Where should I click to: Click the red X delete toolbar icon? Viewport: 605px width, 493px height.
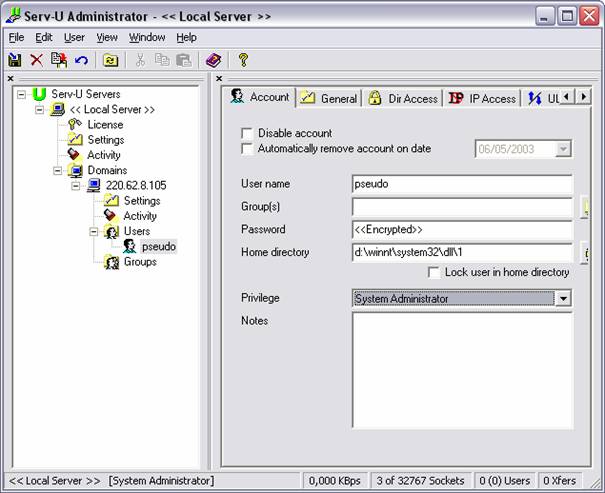coord(37,60)
